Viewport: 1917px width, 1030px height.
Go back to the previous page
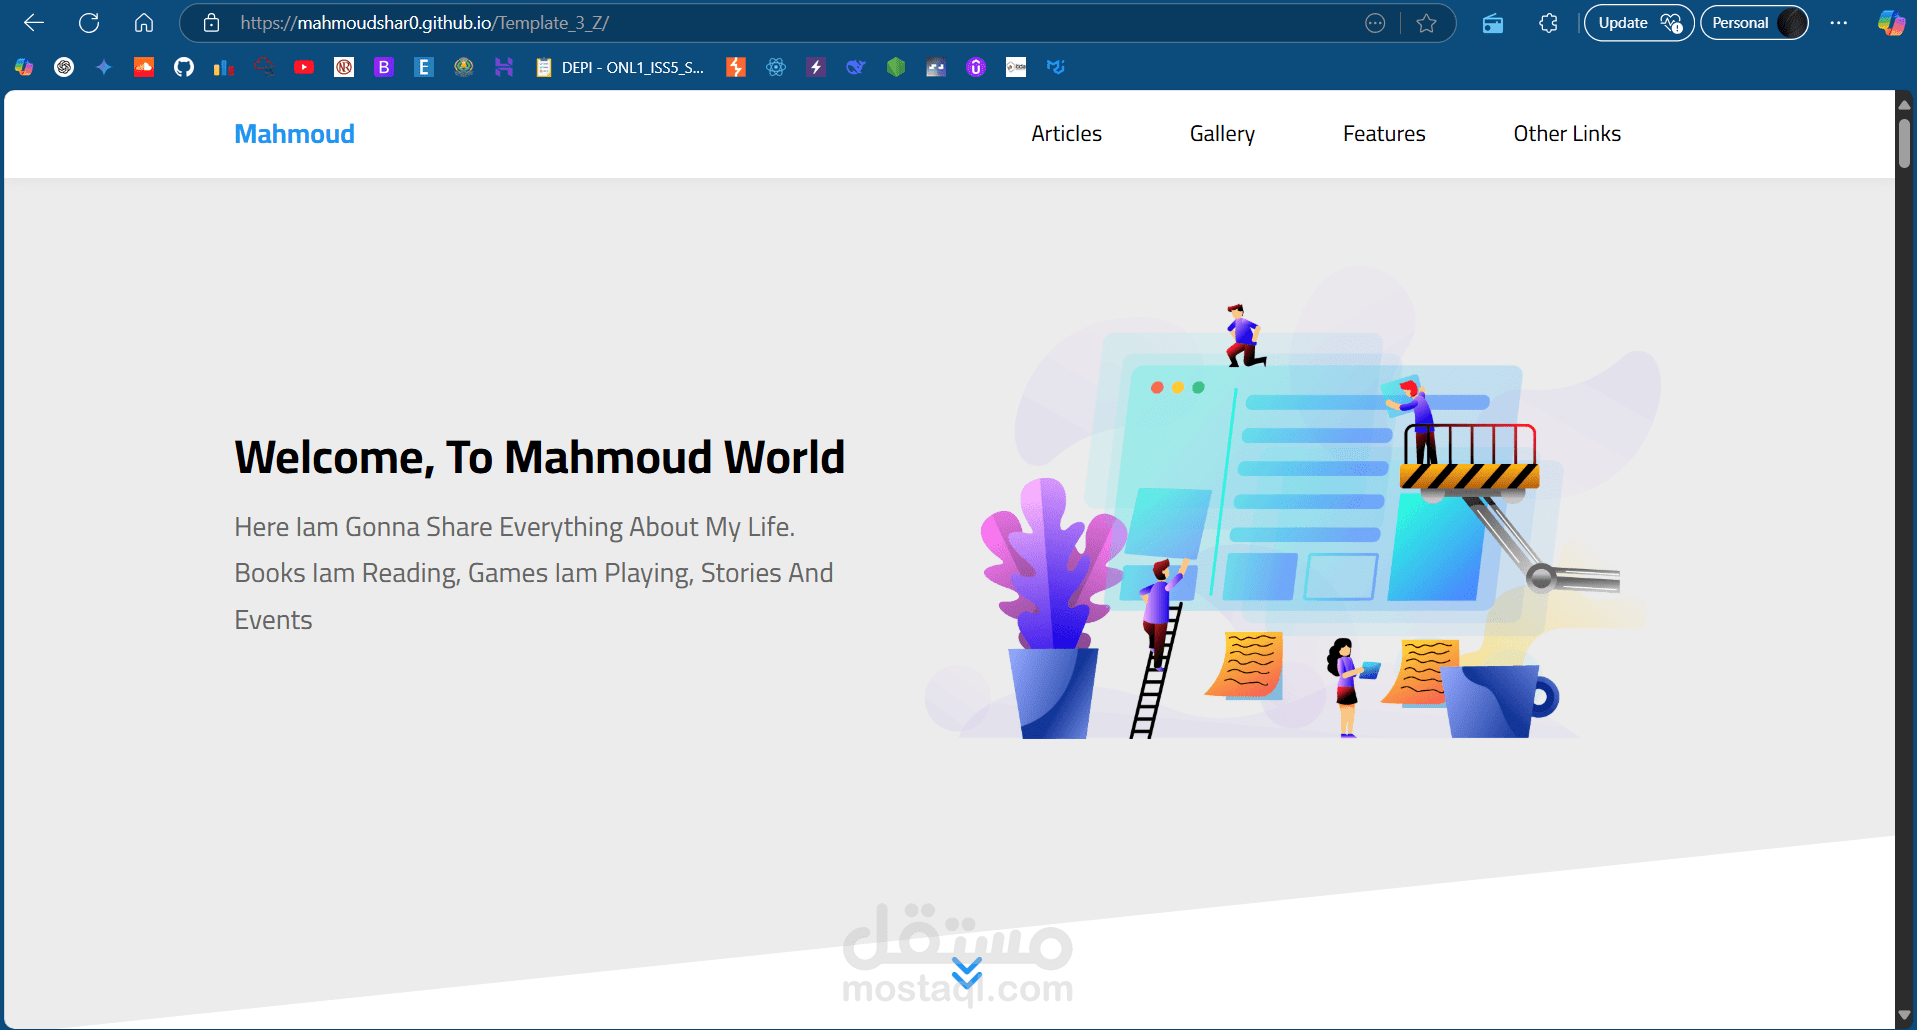pyautogui.click(x=34, y=23)
